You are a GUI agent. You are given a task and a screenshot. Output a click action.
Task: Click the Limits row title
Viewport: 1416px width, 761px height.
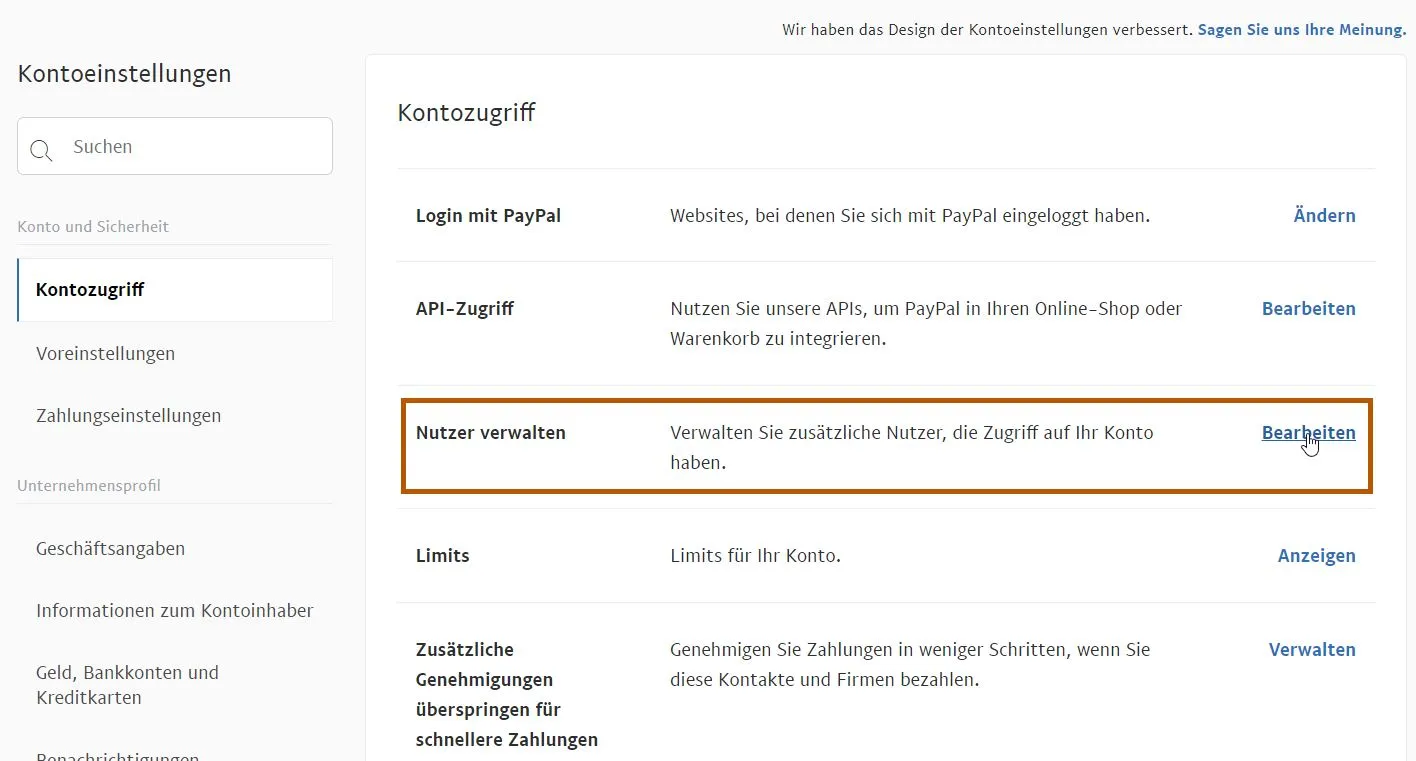click(x=442, y=555)
